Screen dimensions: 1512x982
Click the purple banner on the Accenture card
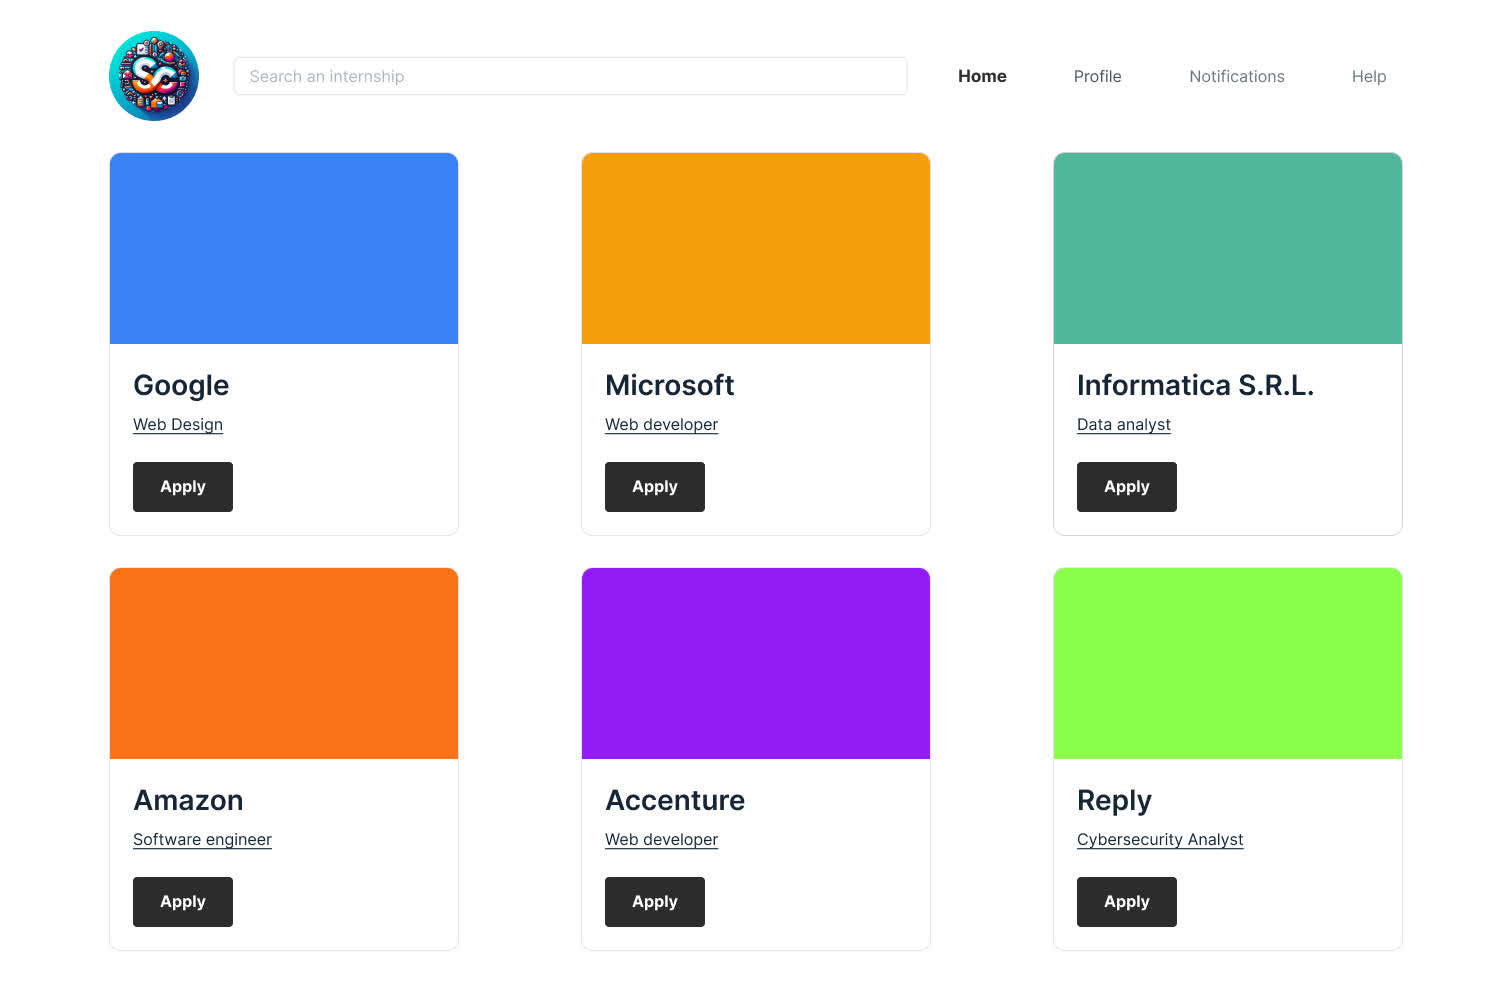click(x=755, y=662)
